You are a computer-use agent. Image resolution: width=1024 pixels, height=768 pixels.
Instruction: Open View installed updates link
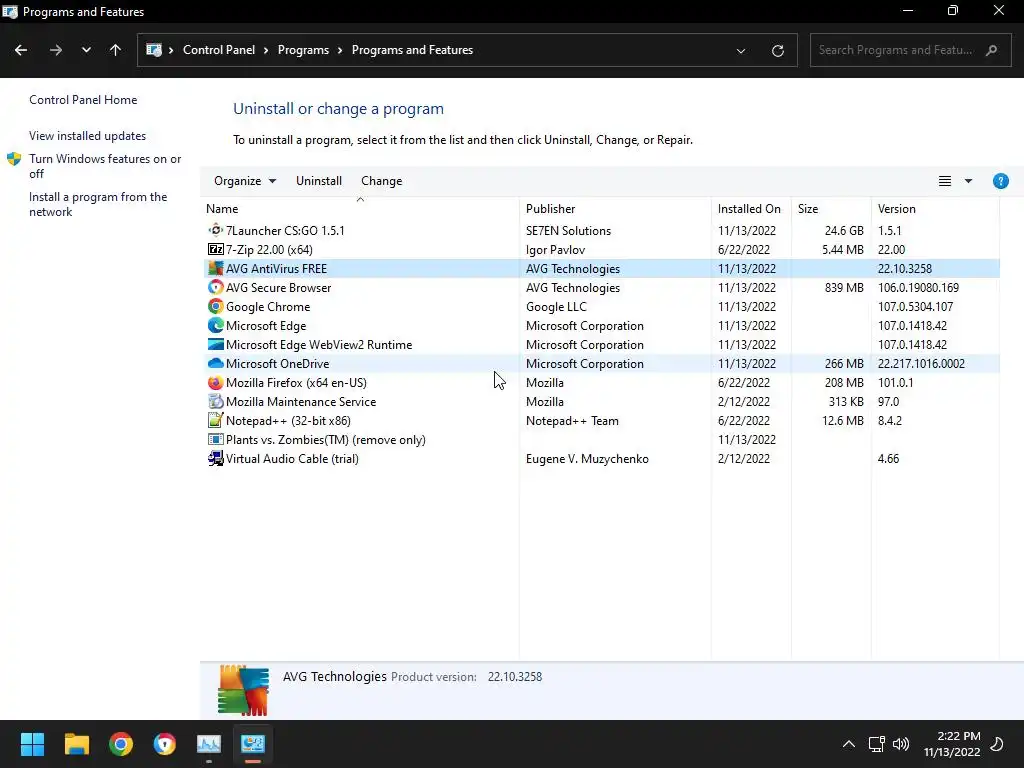[x=88, y=136]
